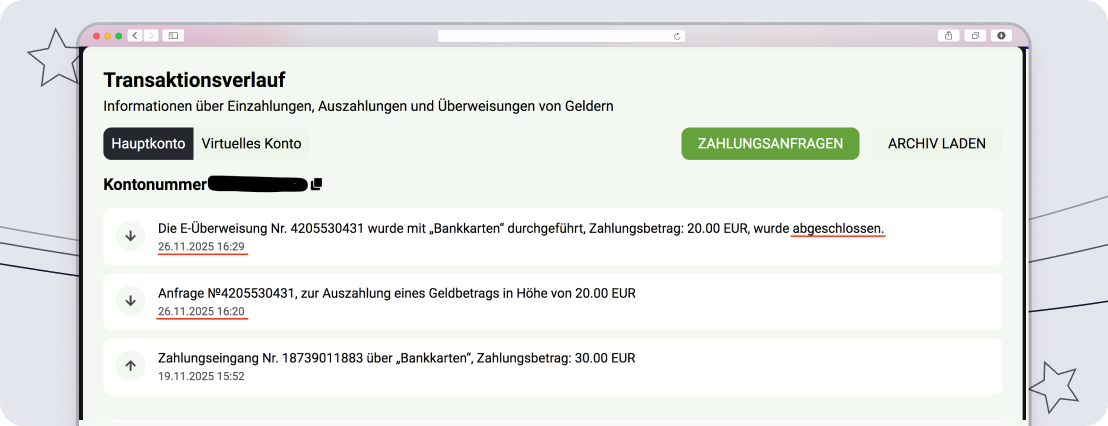Viewport: 1108px width, 426px height.
Task: Select the Zahlungseingang Nr. 18739011883 entry text
Action: coord(397,358)
